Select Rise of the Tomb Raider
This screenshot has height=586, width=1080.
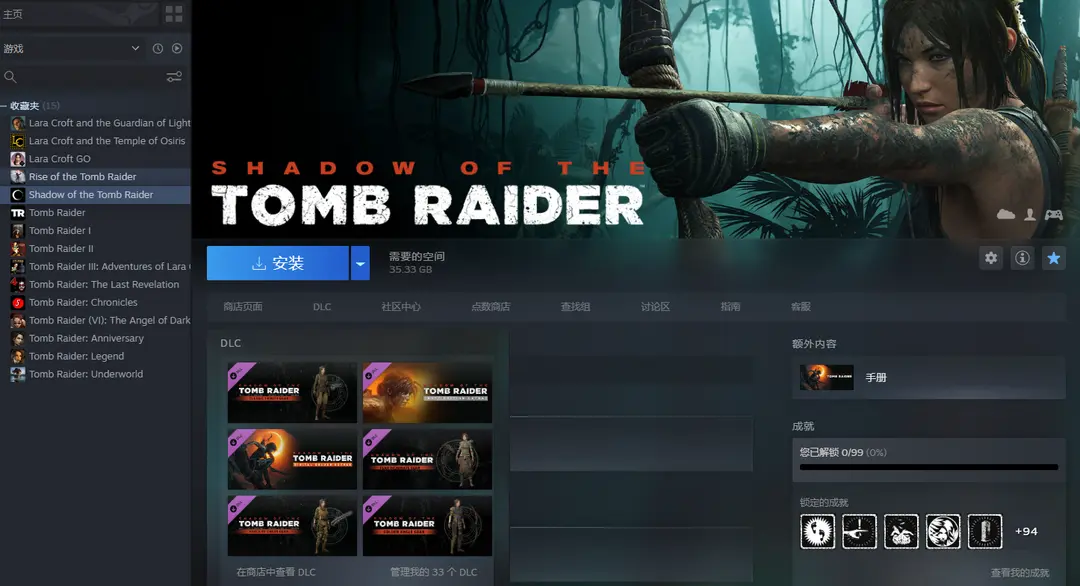96,176
